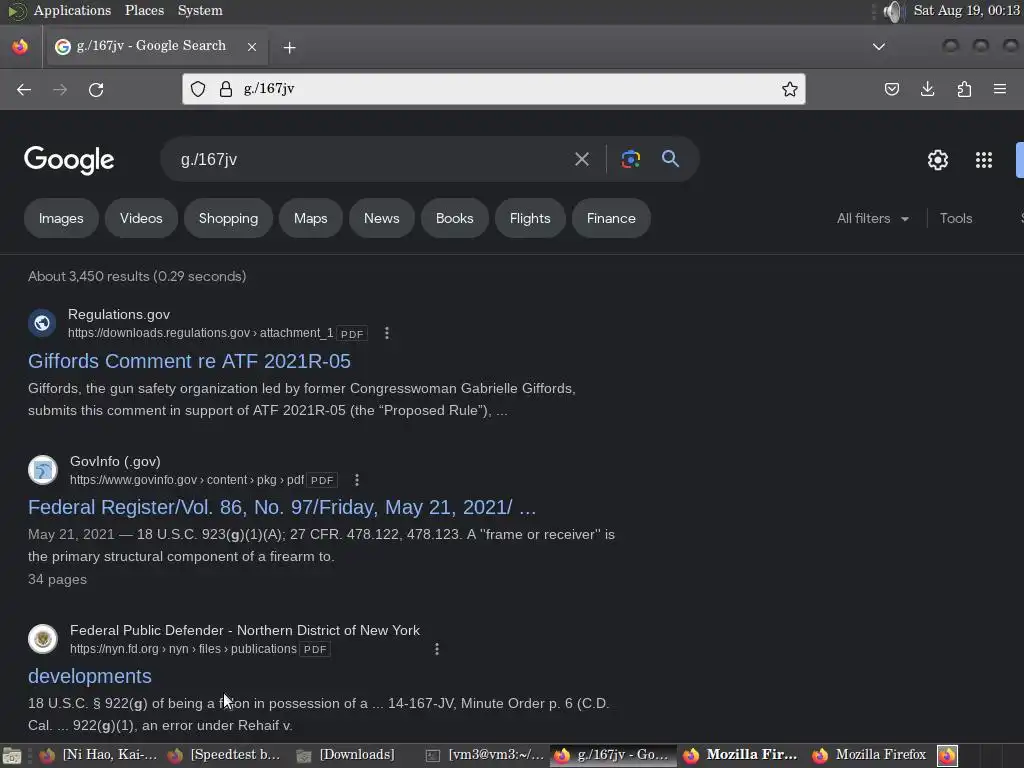The height and width of the screenshot is (768, 1024).
Task: Open the System menu
Action: (x=200, y=10)
